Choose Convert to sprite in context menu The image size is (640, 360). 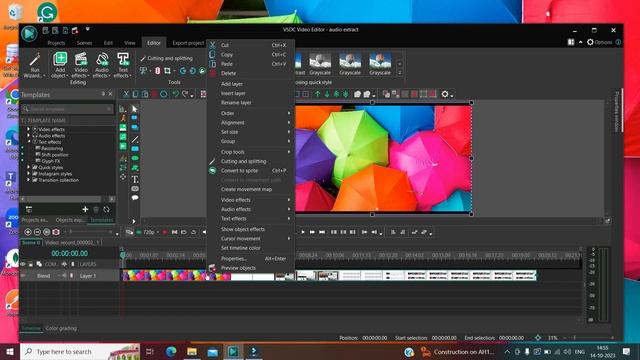click(x=251, y=171)
